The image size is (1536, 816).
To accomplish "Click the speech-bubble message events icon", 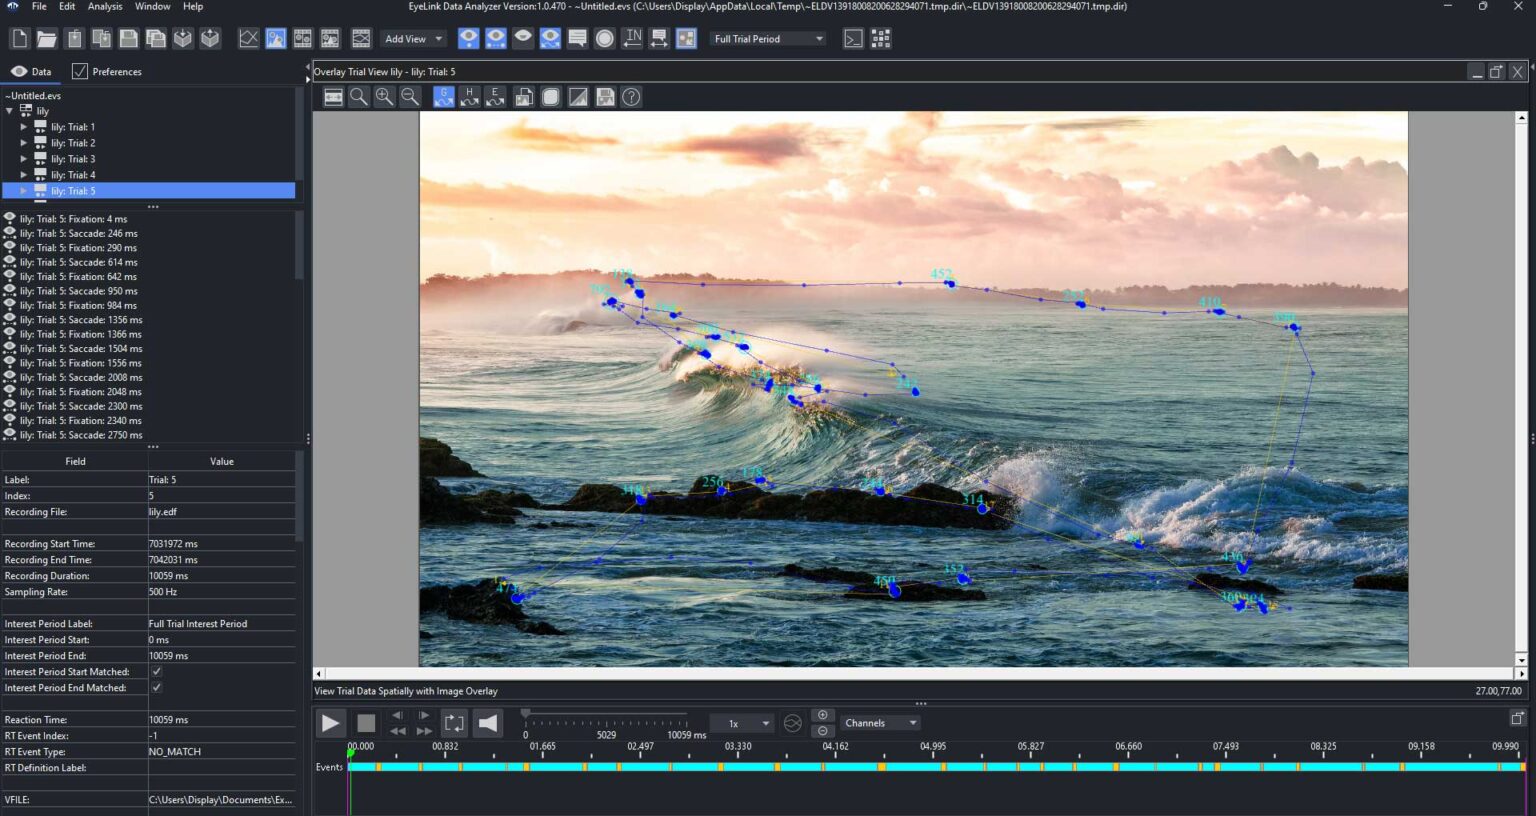I will (x=577, y=39).
